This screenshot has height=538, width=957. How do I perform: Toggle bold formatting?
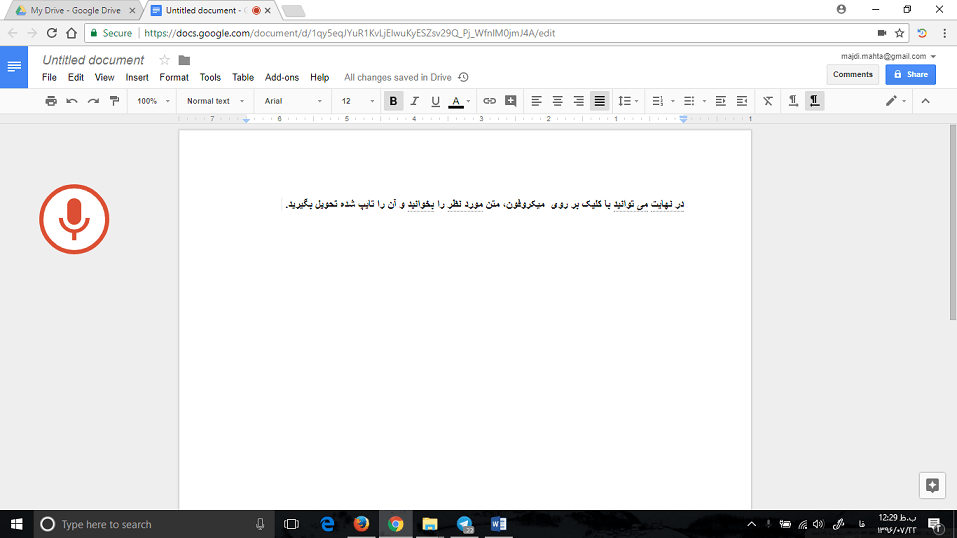[393, 101]
